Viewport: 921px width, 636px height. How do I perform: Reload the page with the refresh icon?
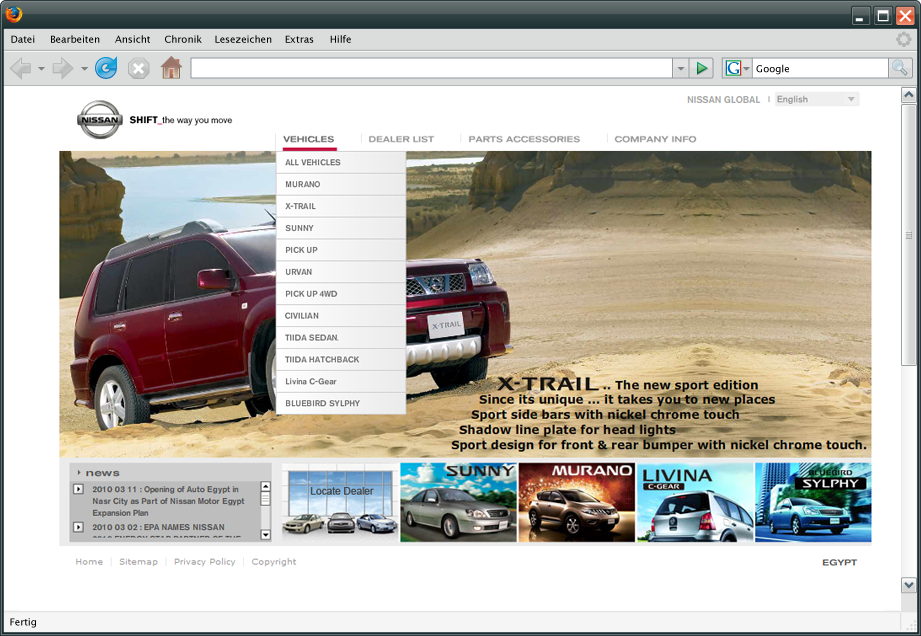tap(106, 68)
